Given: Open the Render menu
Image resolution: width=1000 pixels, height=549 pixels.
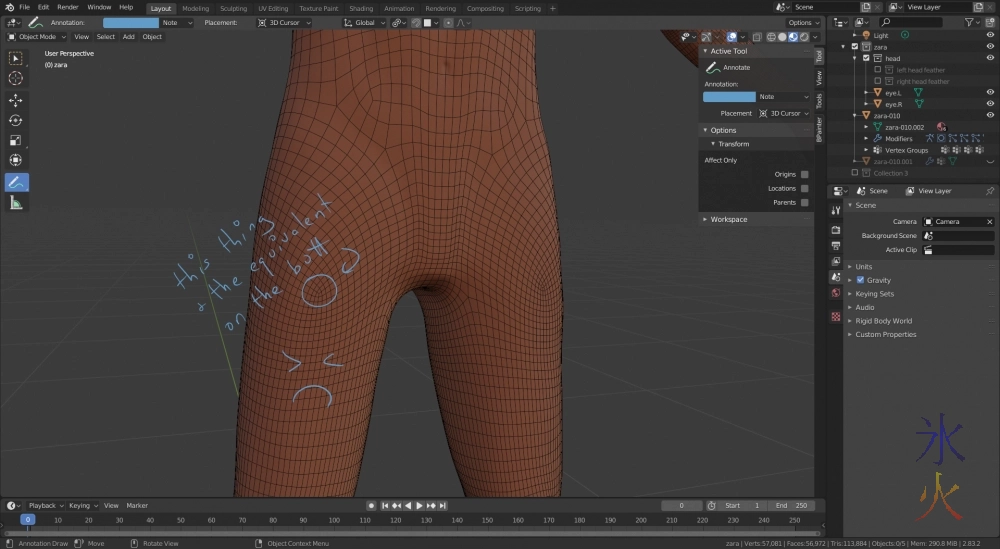Looking at the screenshot, I should (x=68, y=7).
